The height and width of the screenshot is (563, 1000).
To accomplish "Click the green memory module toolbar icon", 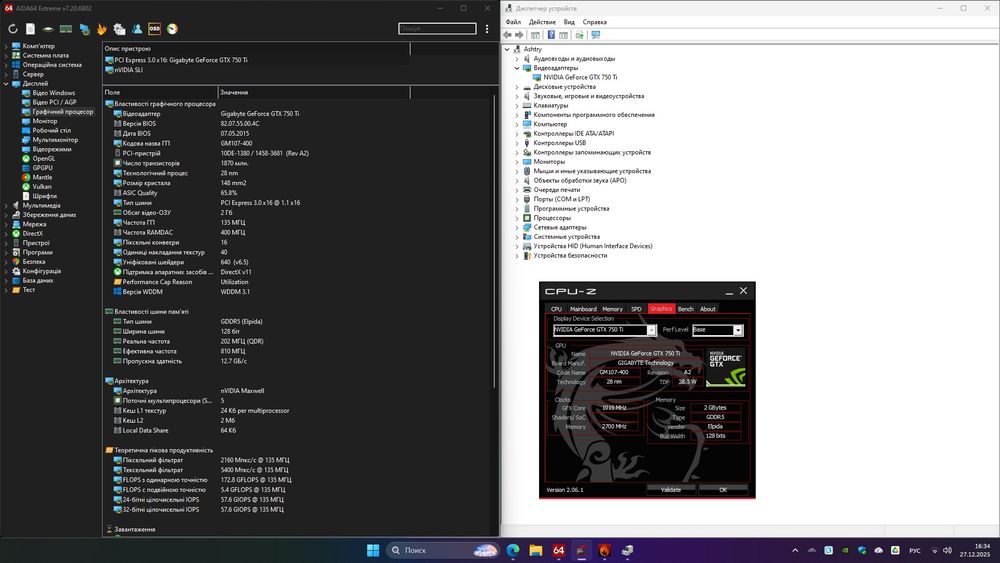I will click(x=66, y=29).
